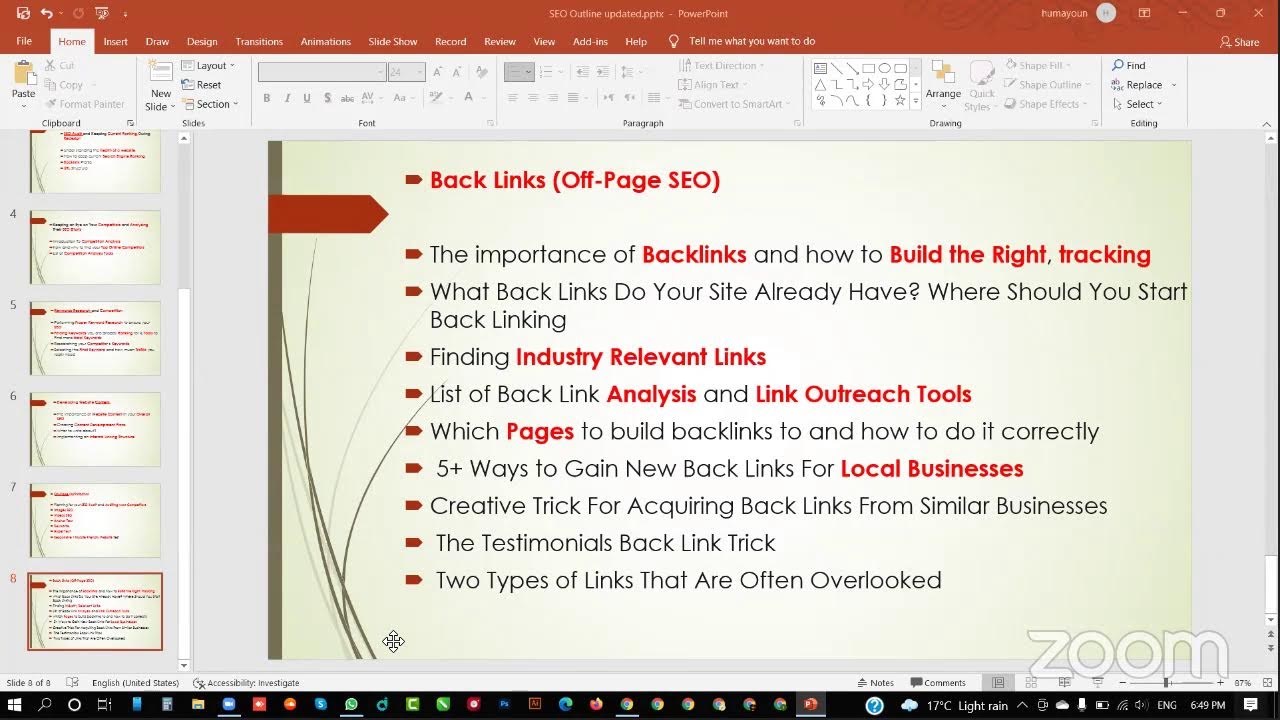Toggle the Comments pane in status bar

point(937,683)
